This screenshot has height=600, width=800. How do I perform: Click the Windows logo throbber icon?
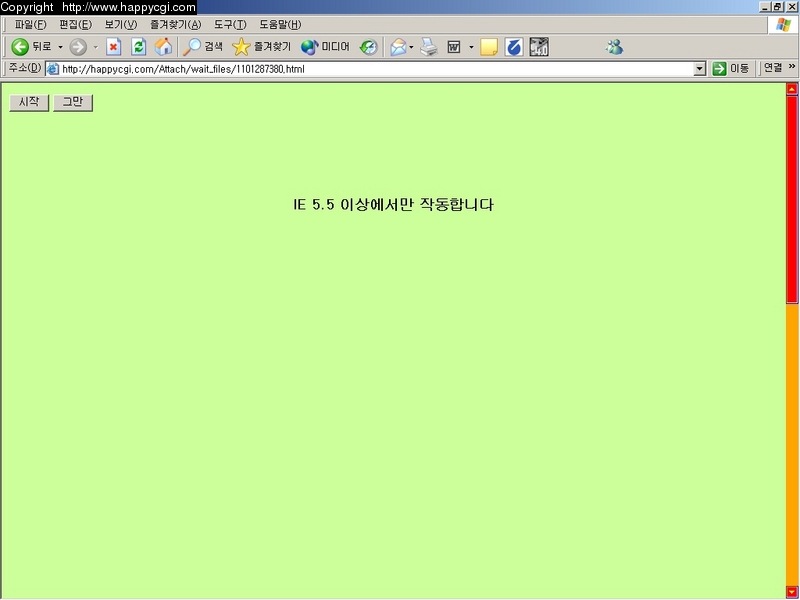(x=783, y=24)
